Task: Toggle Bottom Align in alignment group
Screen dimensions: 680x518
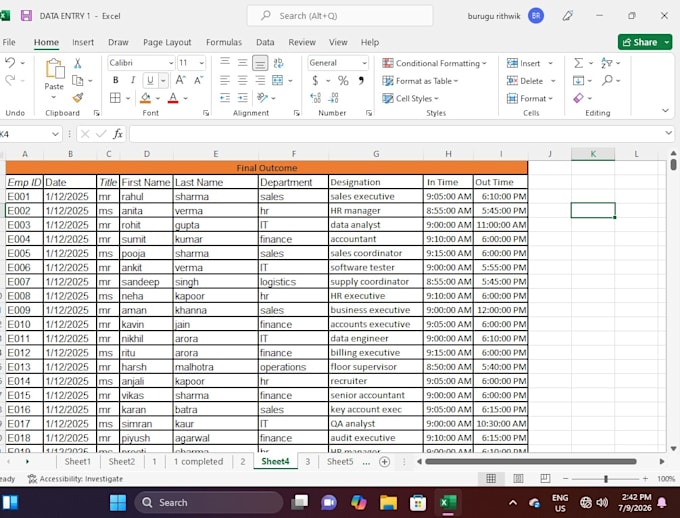Action: point(260,63)
